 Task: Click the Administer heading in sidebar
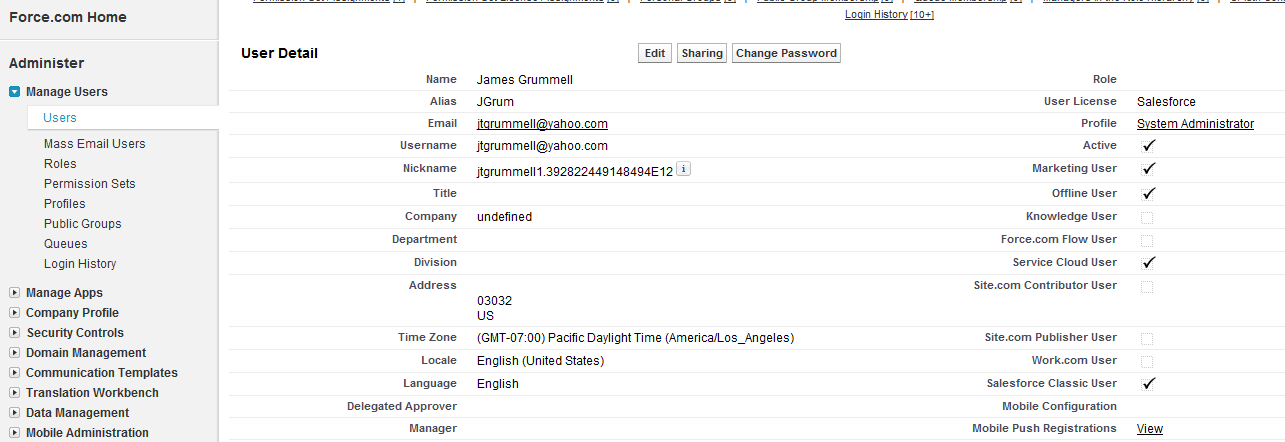click(x=46, y=63)
